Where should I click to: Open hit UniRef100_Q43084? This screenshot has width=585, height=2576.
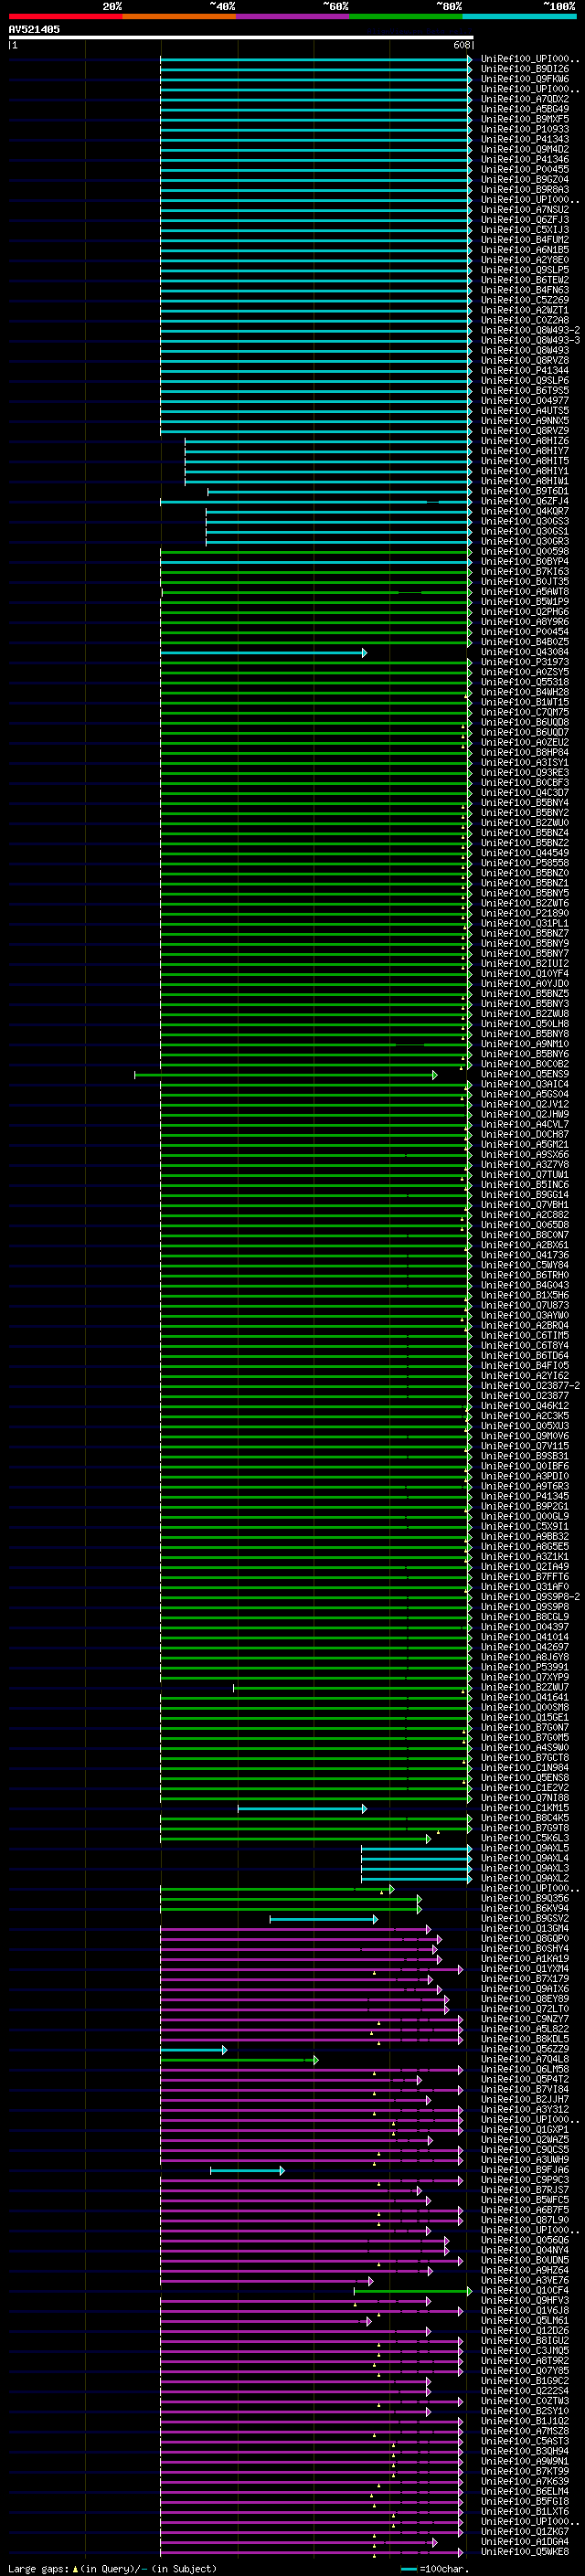(x=525, y=652)
